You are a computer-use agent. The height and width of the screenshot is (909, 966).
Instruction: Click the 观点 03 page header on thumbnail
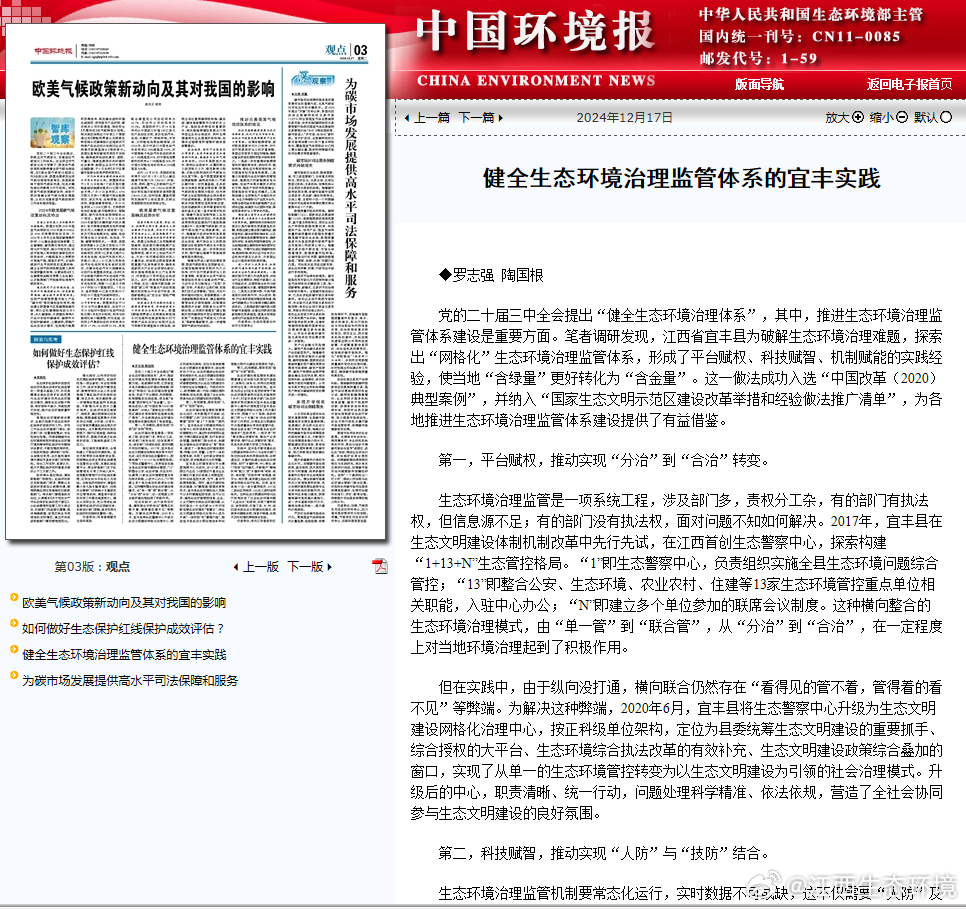click(x=346, y=51)
